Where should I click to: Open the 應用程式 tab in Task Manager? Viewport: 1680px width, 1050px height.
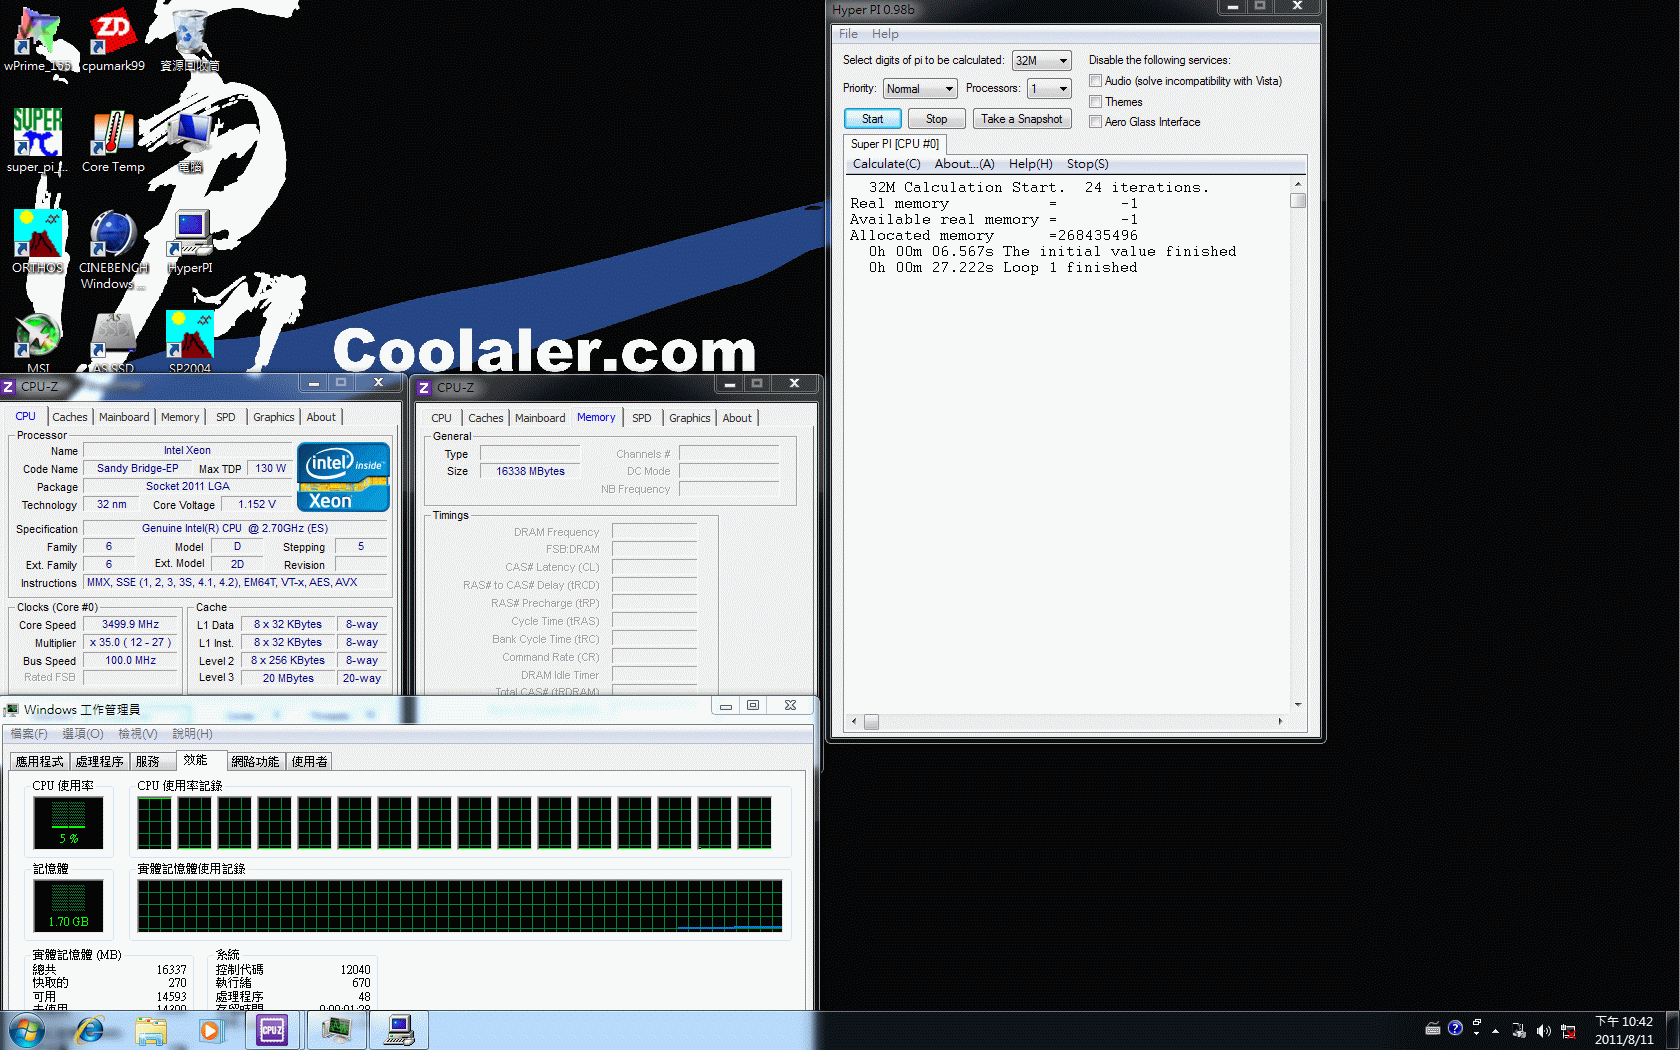pyautogui.click(x=40, y=762)
